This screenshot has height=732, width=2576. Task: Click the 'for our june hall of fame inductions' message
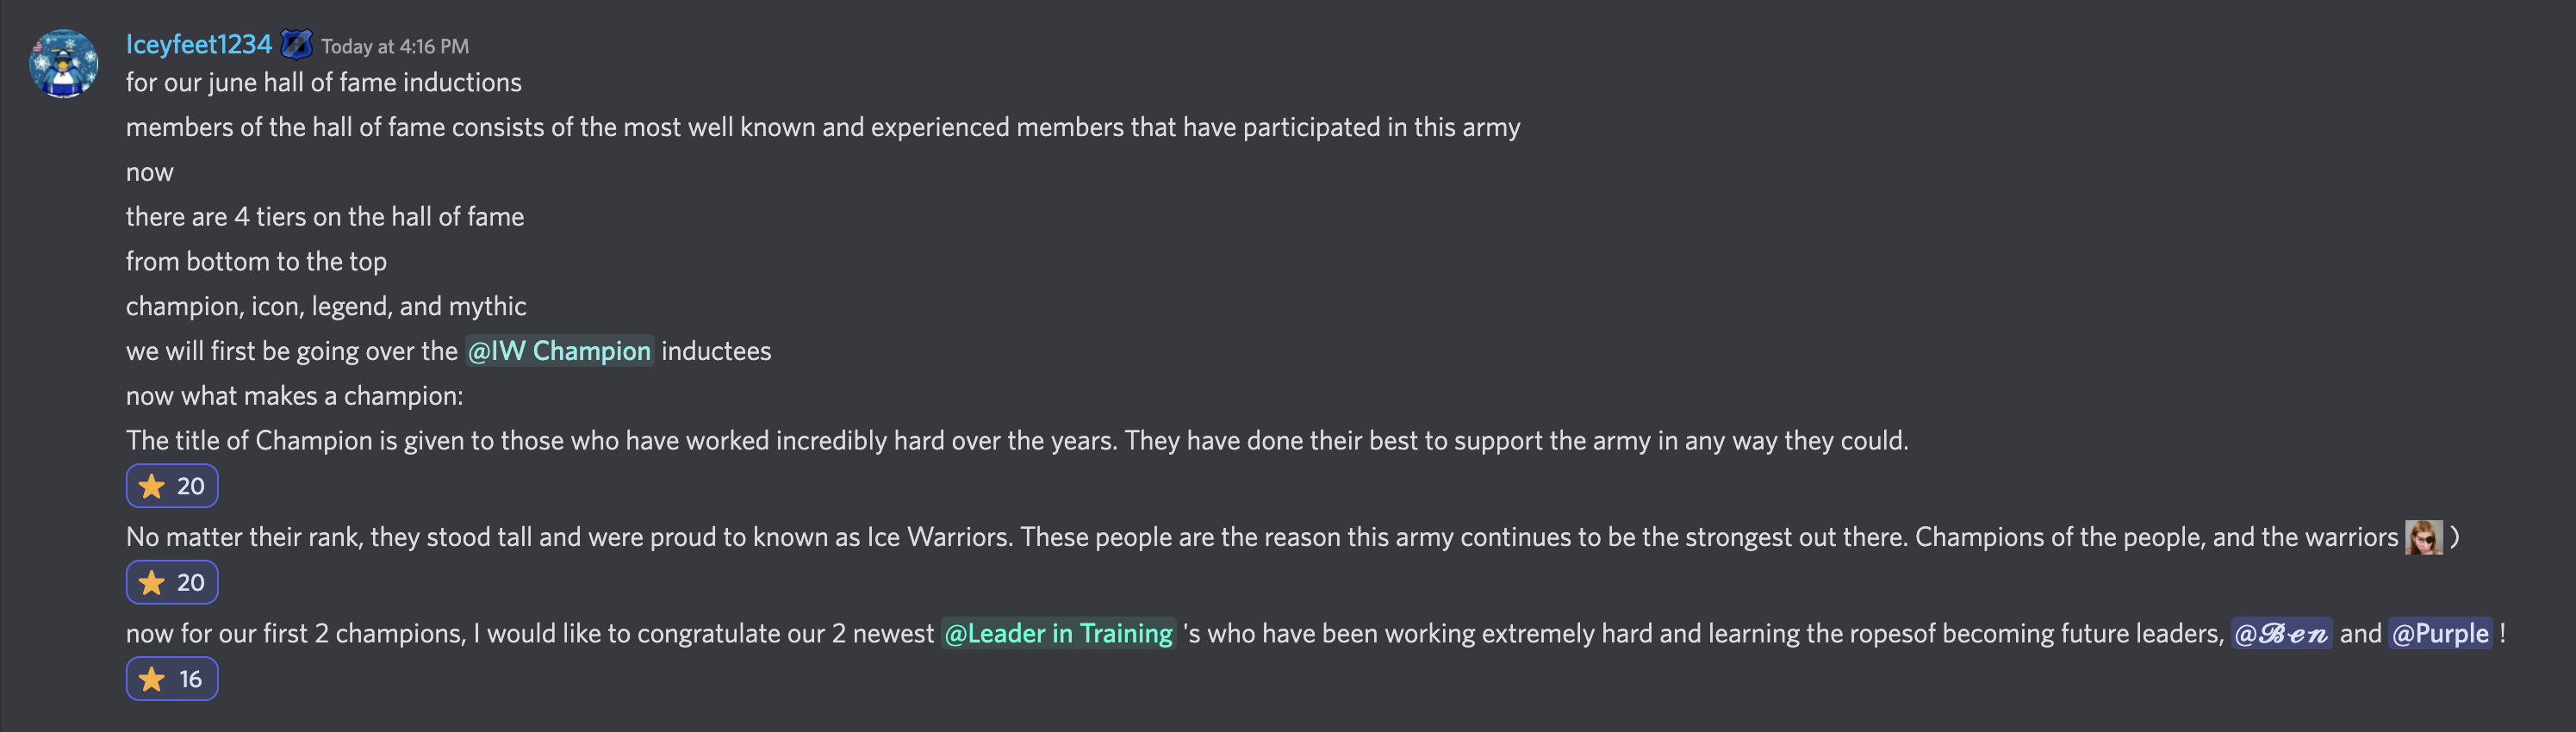click(x=324, y=83)
